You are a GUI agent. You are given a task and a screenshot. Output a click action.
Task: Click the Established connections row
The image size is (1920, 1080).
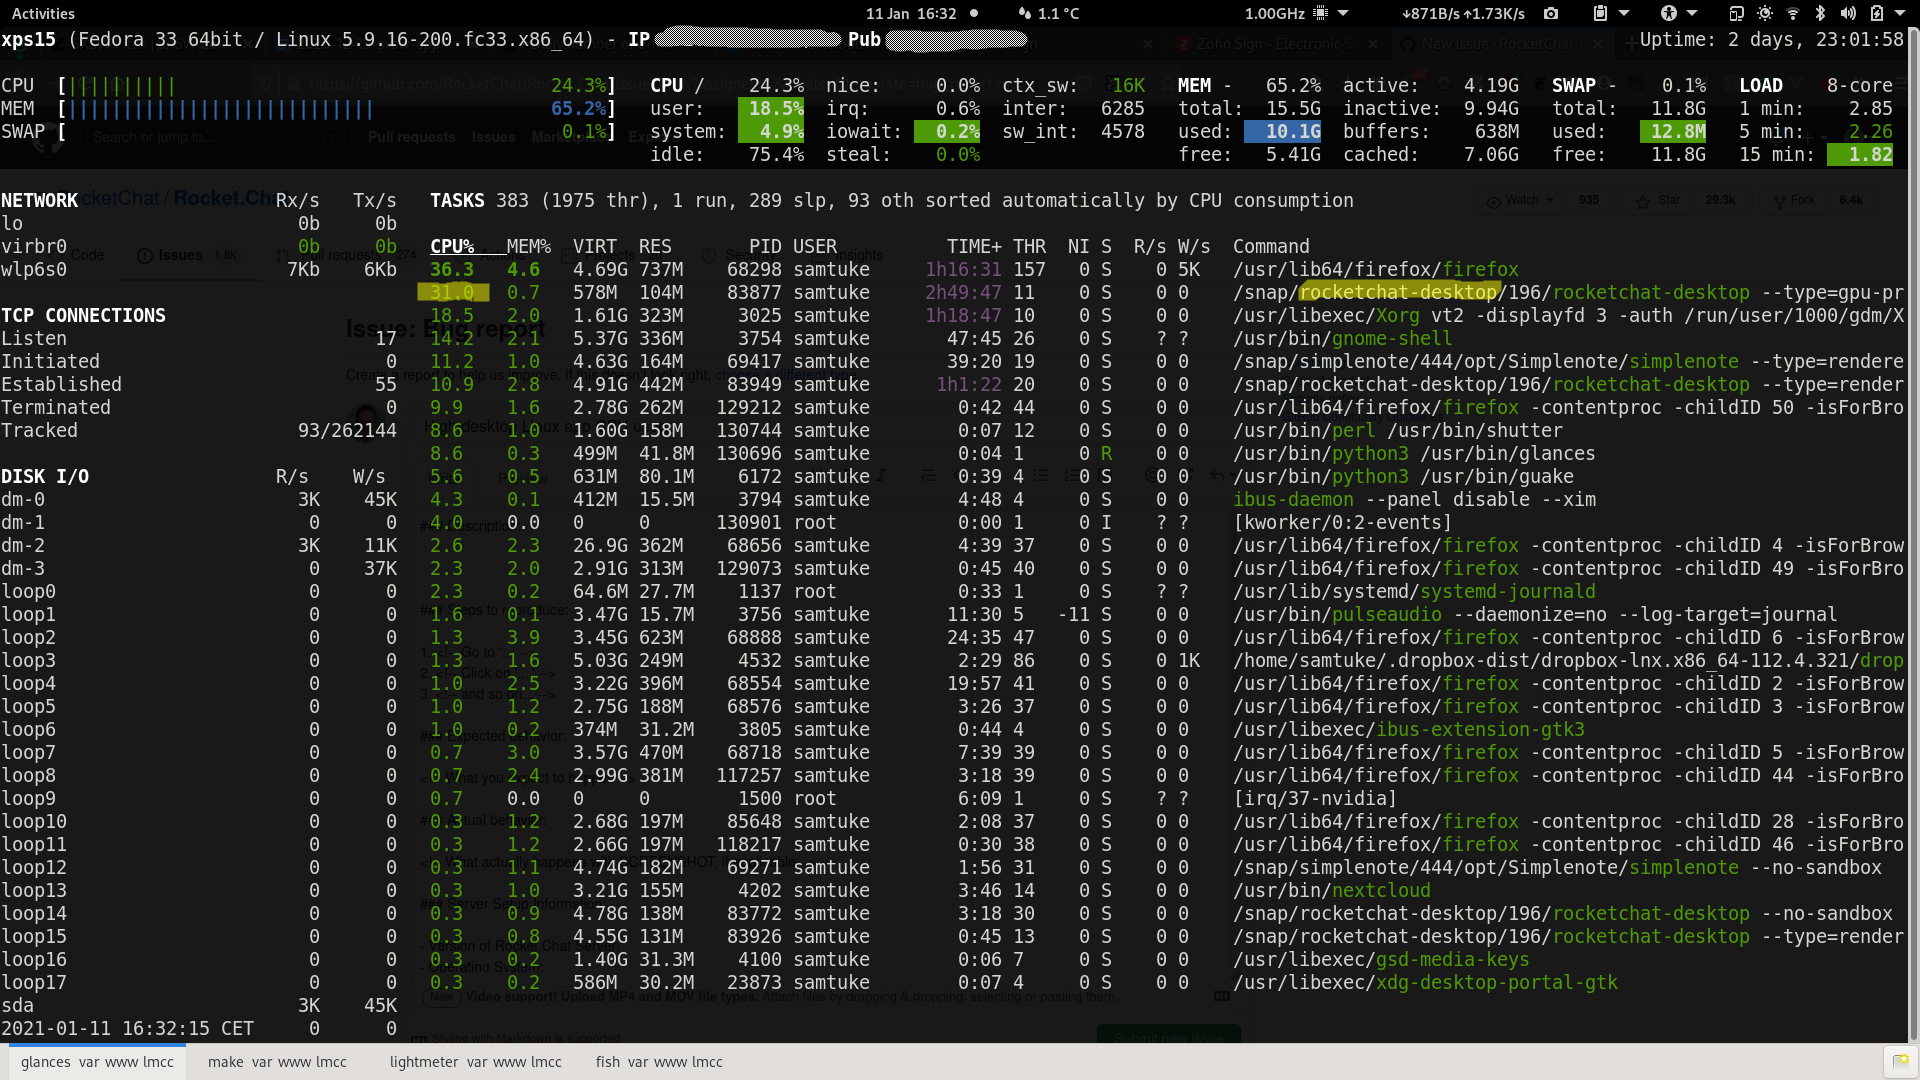(x=199, y=385)
